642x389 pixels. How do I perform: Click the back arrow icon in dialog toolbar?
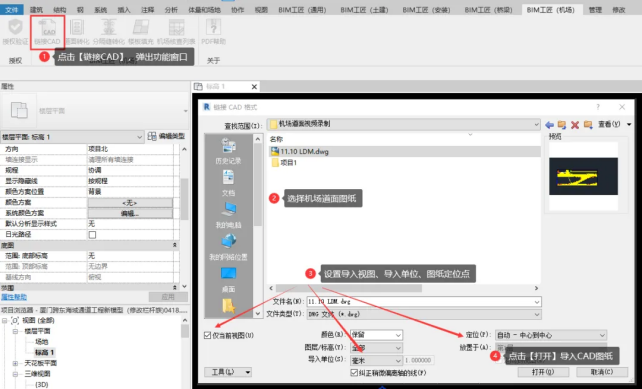[x=549, y=124]
